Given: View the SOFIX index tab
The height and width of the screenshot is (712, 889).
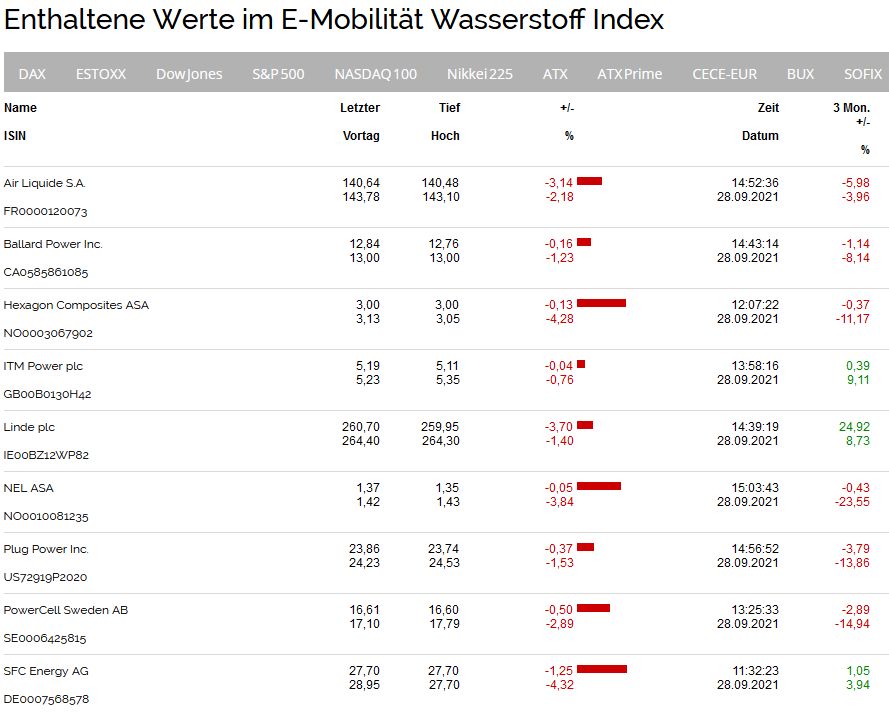Looking at the screenshot, I should (862, 72).
